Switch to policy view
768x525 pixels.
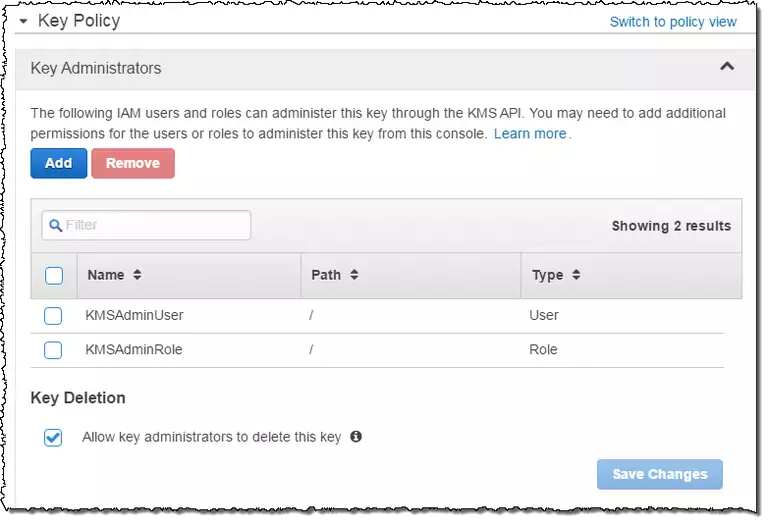(673, 22)
